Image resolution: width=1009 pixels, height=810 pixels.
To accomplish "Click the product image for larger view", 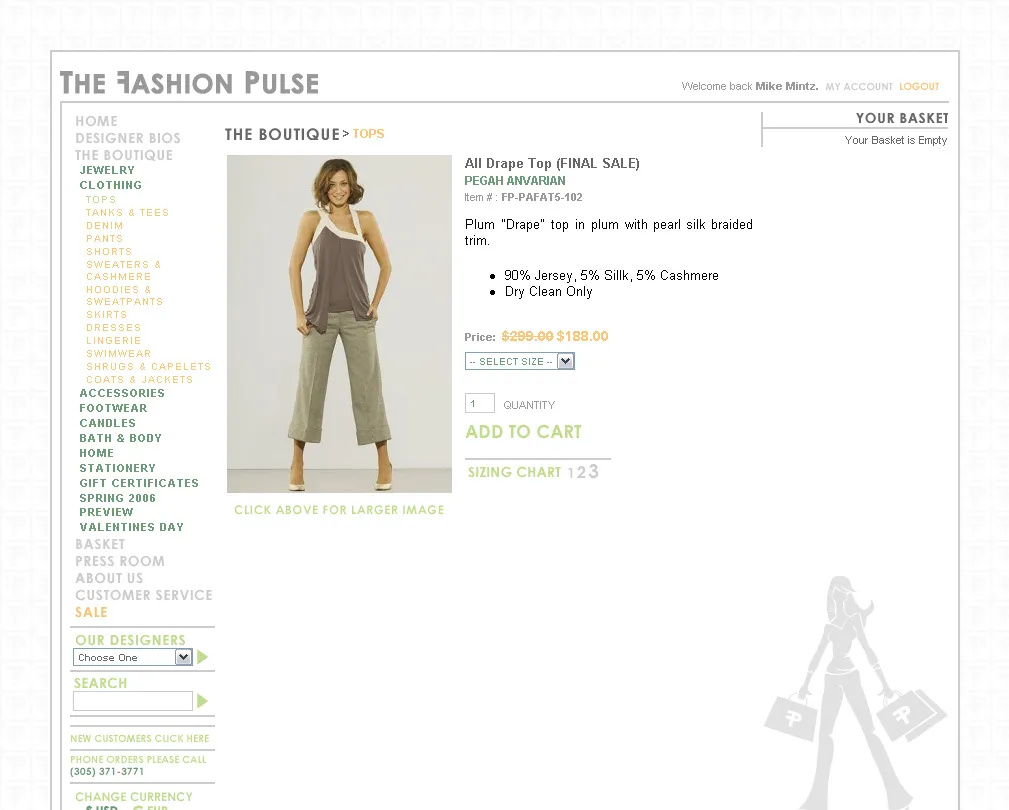I will (339, 324).
